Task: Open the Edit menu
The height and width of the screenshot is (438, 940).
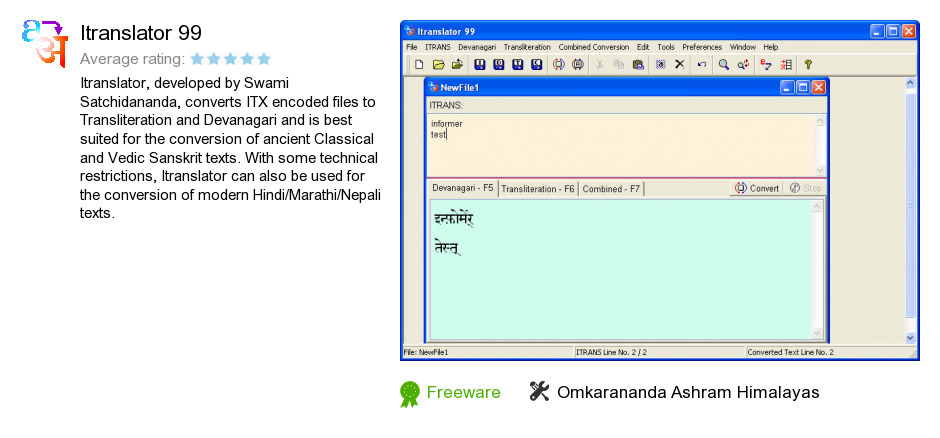Action: (x=643, y=47)
